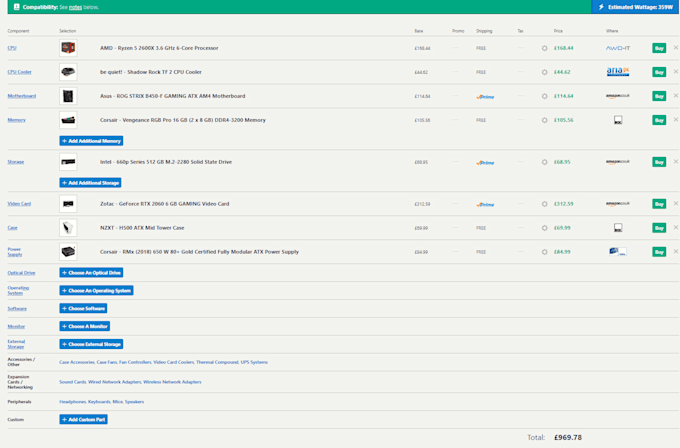Click the Amazon logo in the Motherboard row

click(x=618, y=96)
